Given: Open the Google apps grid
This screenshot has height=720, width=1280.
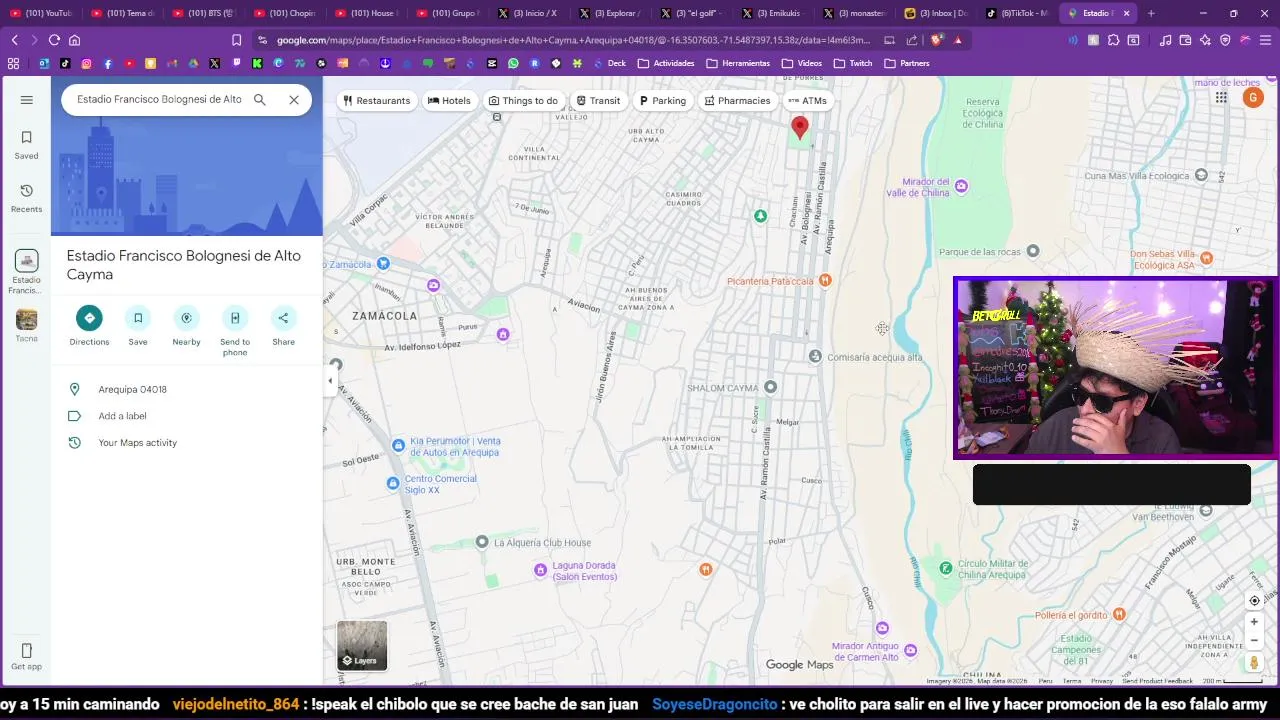Looking at the screenshot, I should click(x=1221, y=97).
